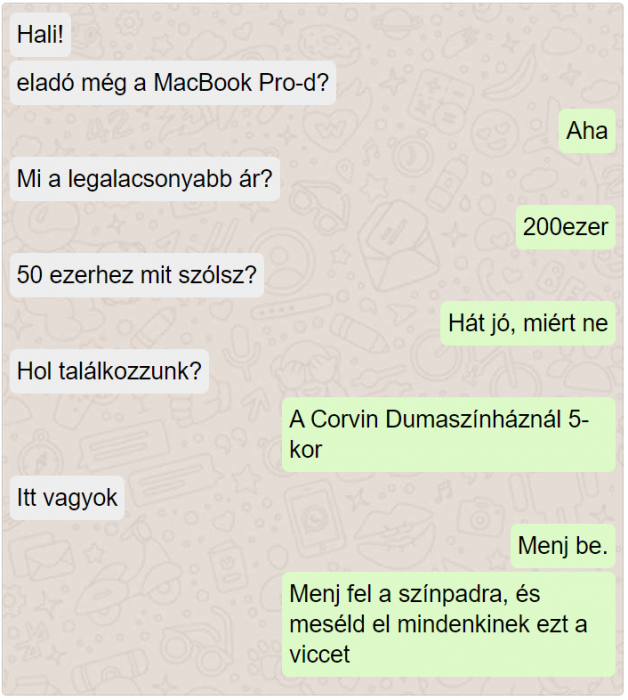This screenshot has height=700, width=628.
Task: Select the "Hol találkozzunk?" message bubble
Action: pos(109,371)
